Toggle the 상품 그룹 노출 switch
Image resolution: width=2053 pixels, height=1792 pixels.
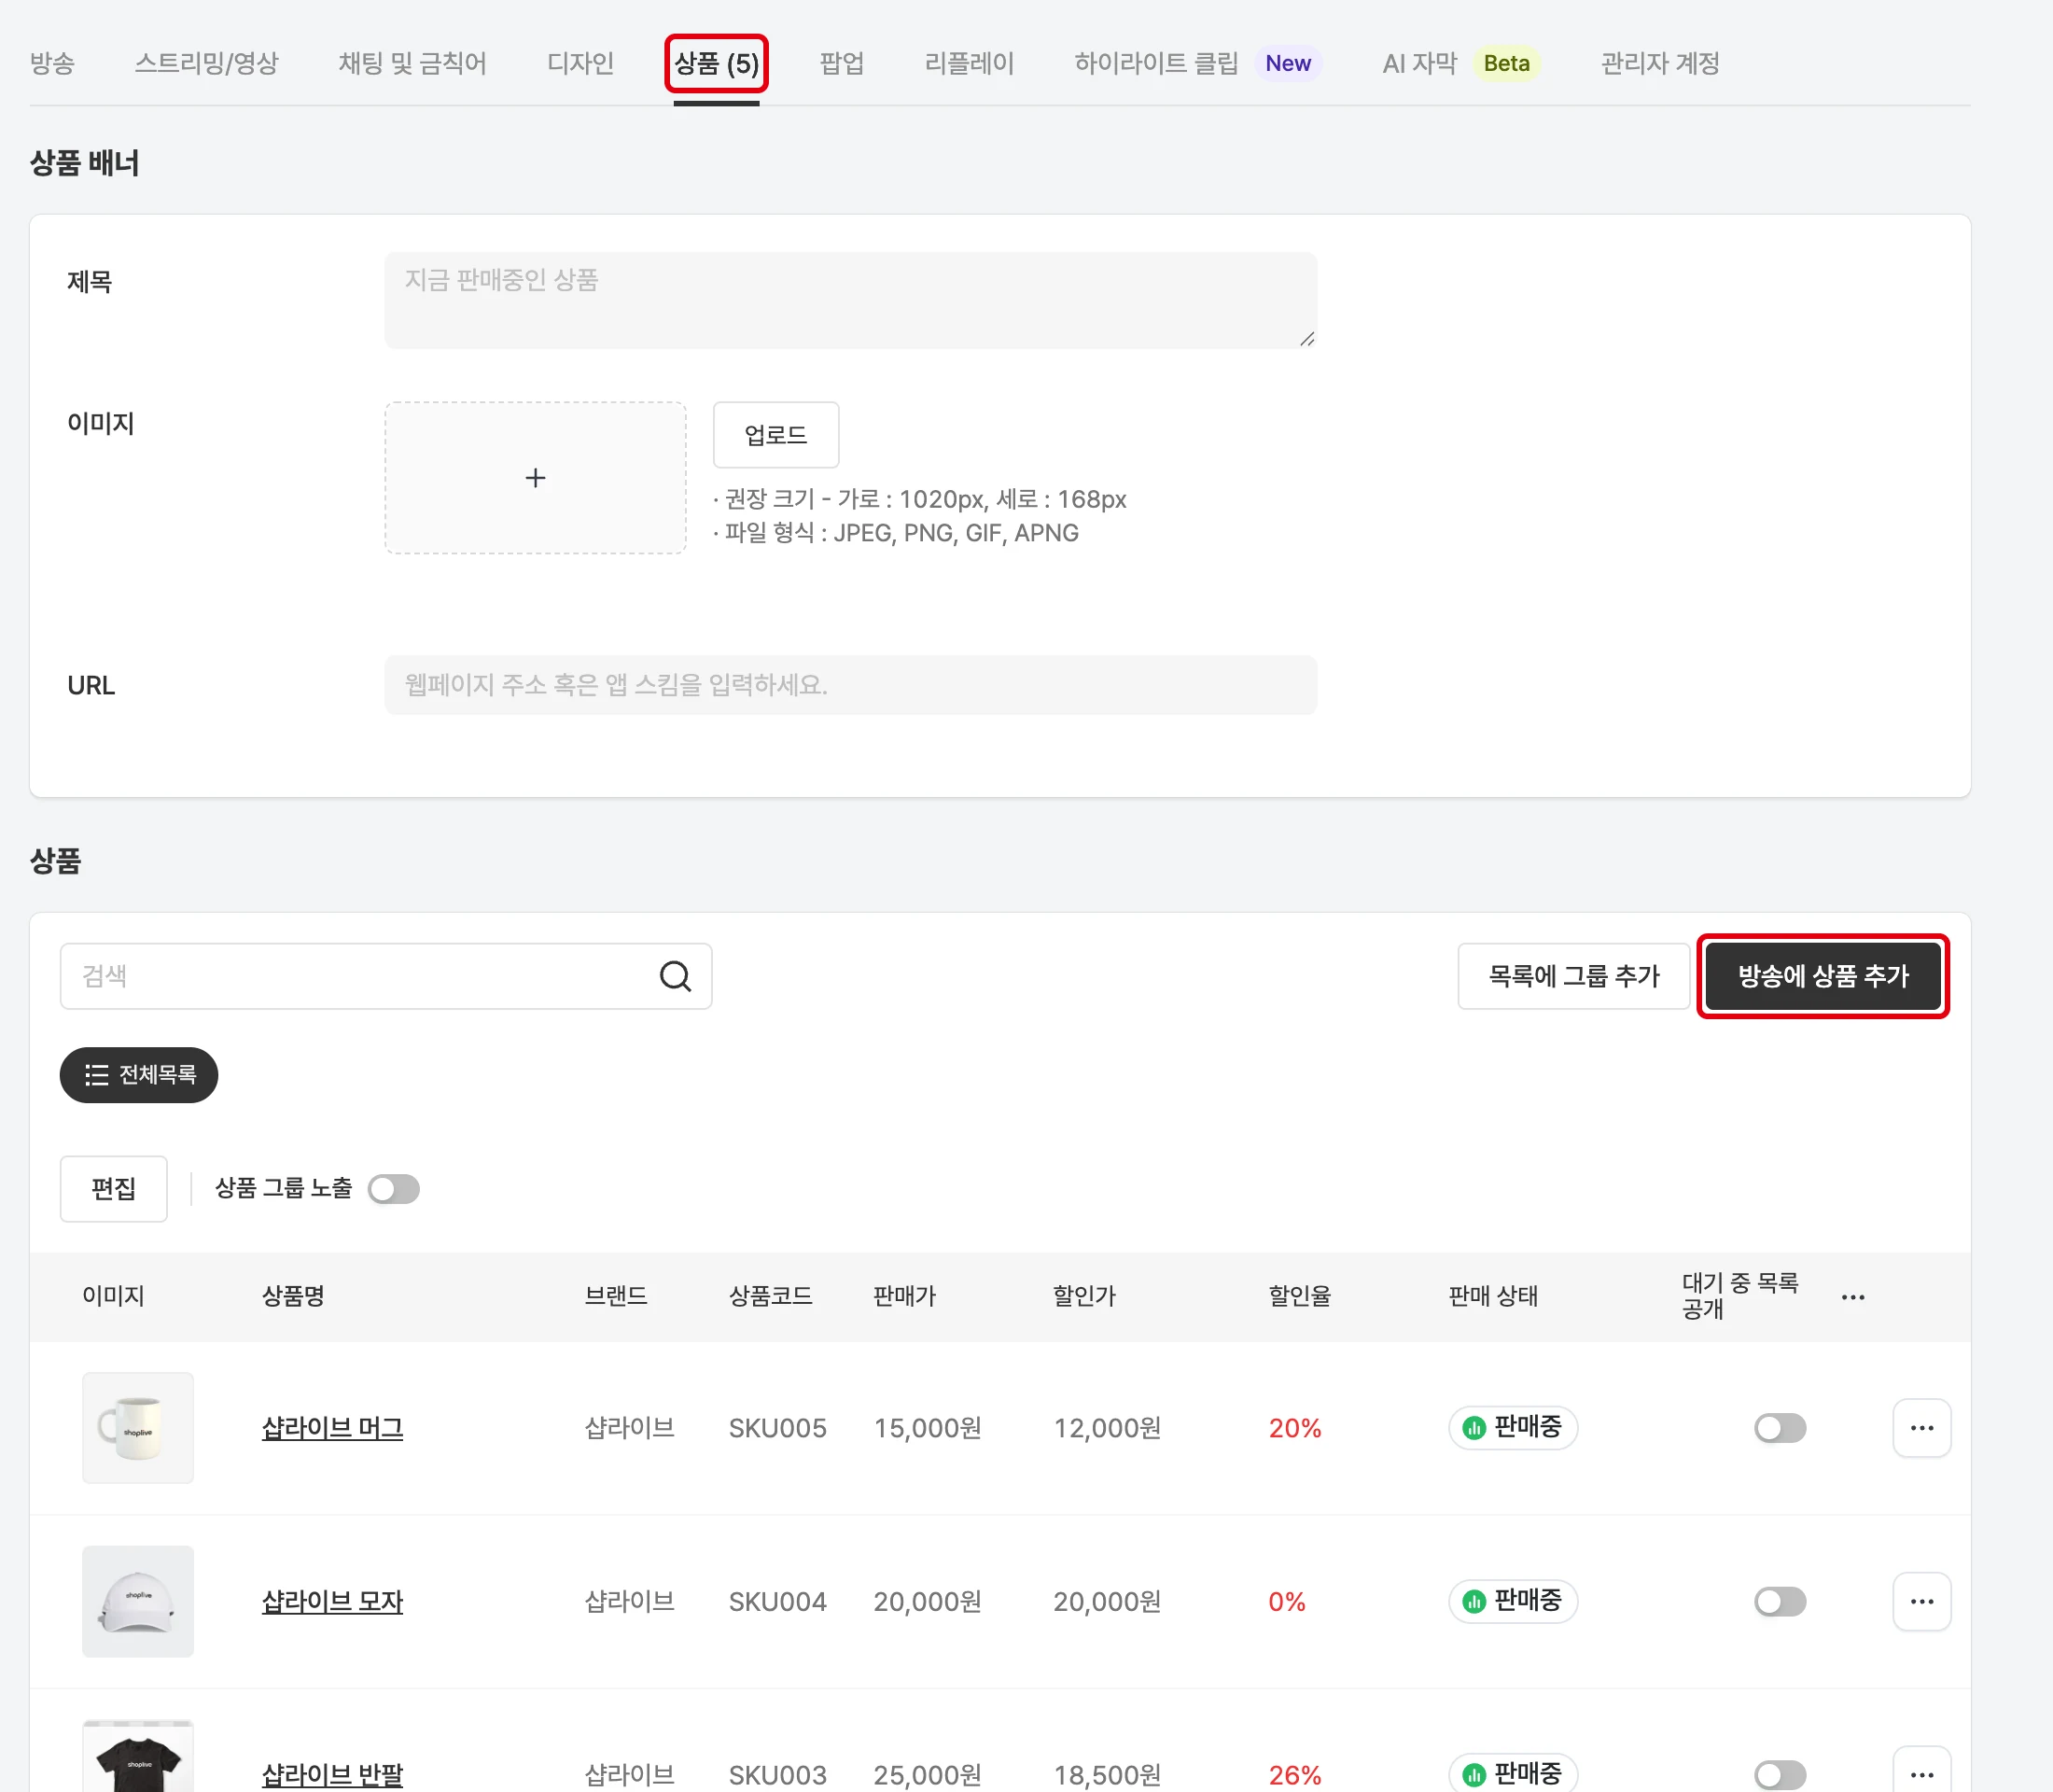coord(393,1189)
